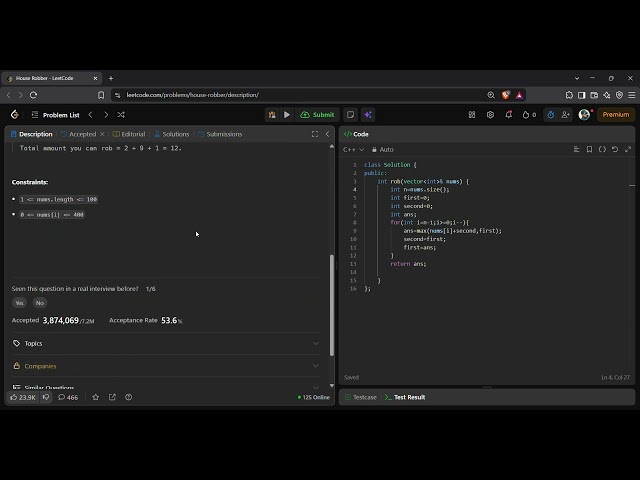Open the 466 comments
640x480 pixels.
point(68,397)
